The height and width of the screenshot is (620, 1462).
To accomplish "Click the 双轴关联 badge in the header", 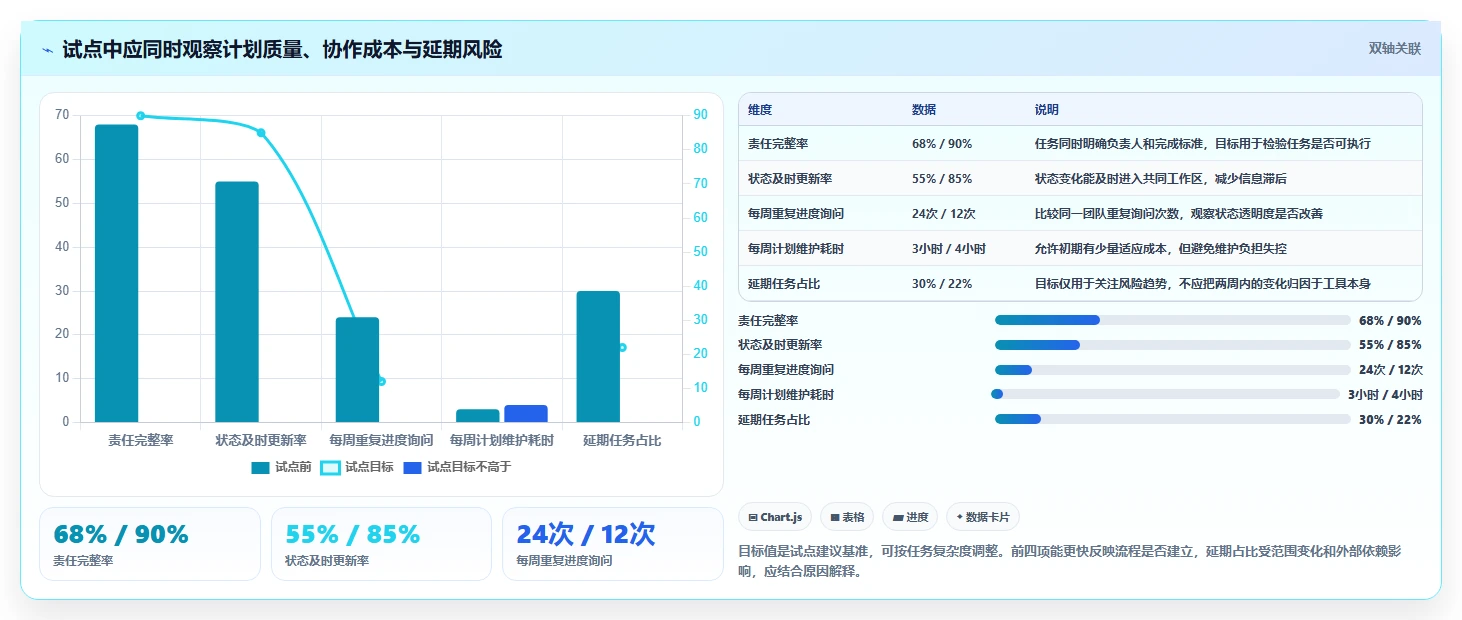I will click(1394, 48).
